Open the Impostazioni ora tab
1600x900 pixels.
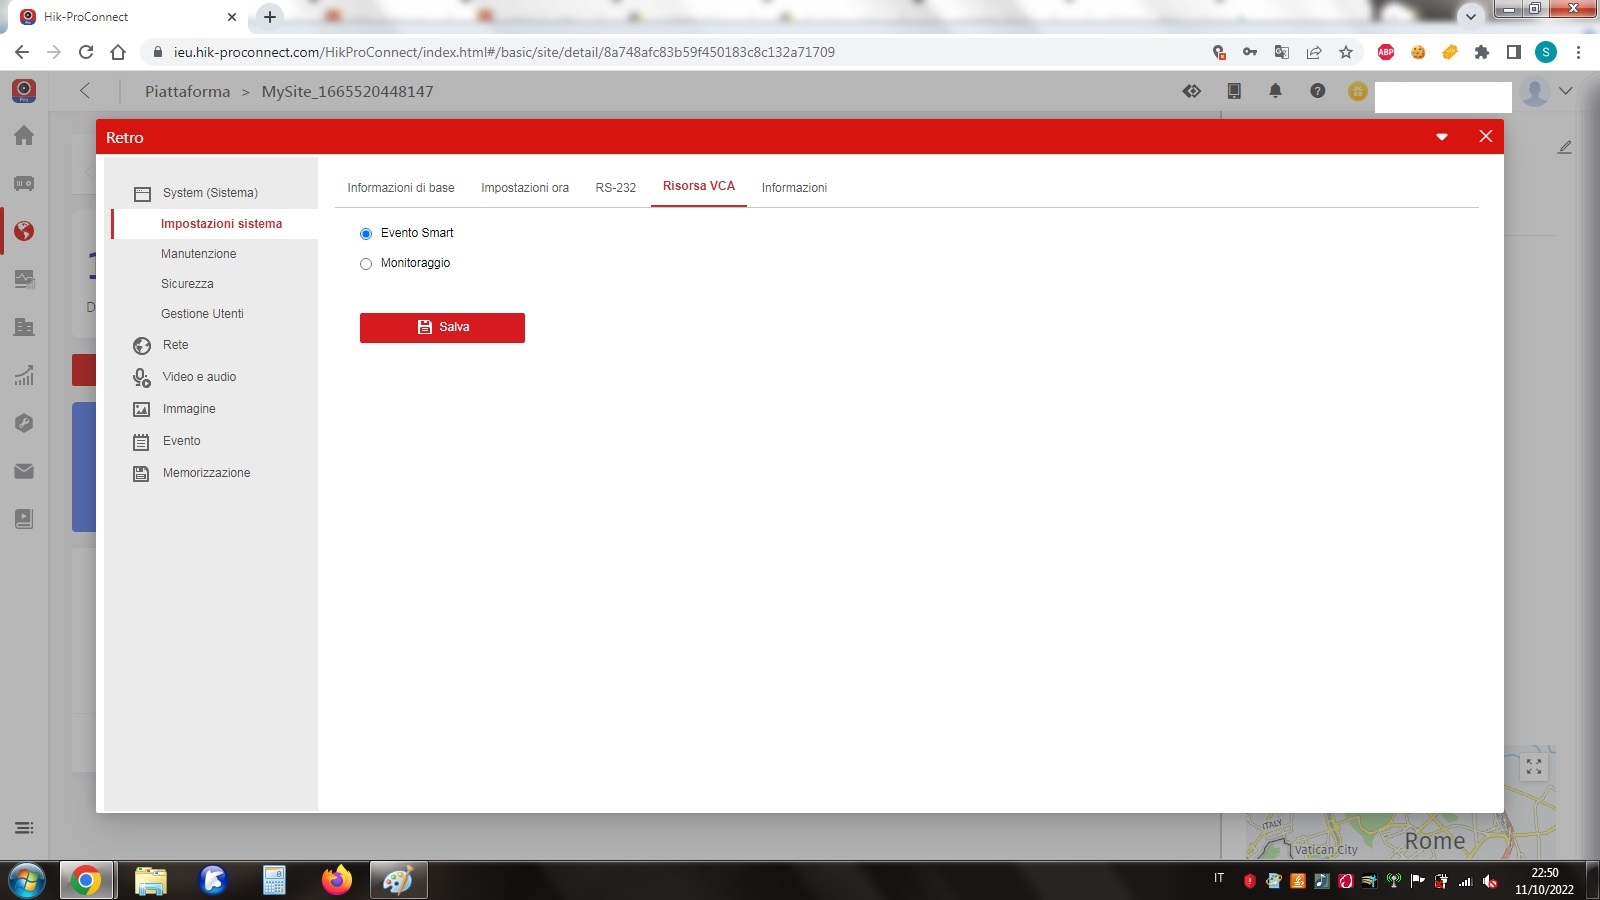click(524, 188)
